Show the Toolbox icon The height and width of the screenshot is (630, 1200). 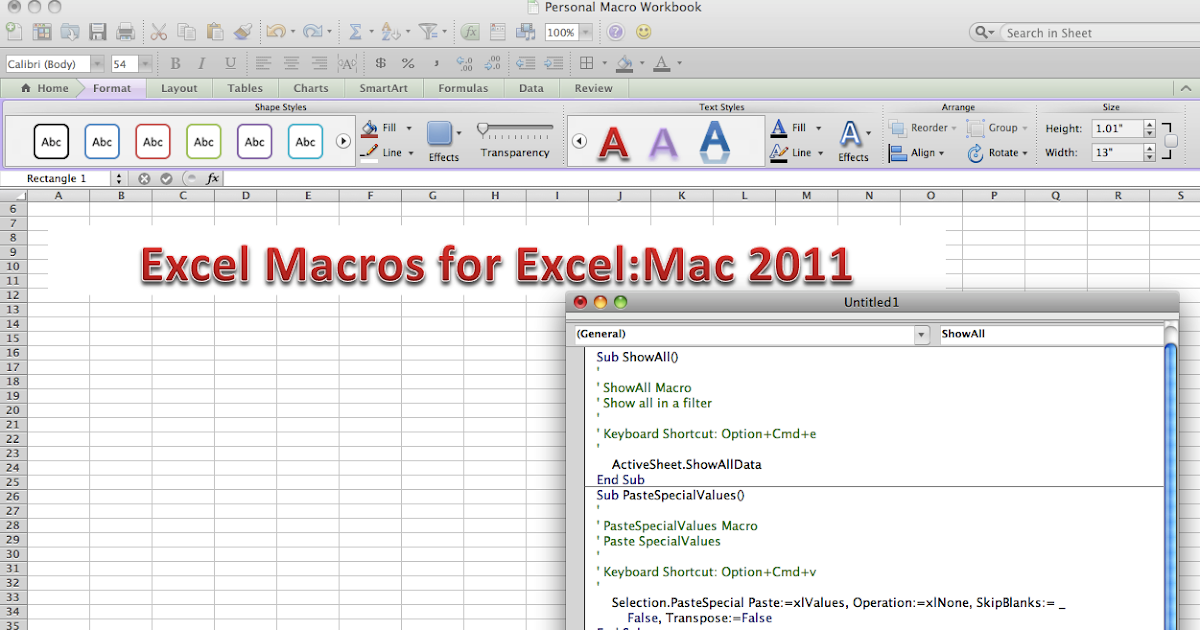498,32
